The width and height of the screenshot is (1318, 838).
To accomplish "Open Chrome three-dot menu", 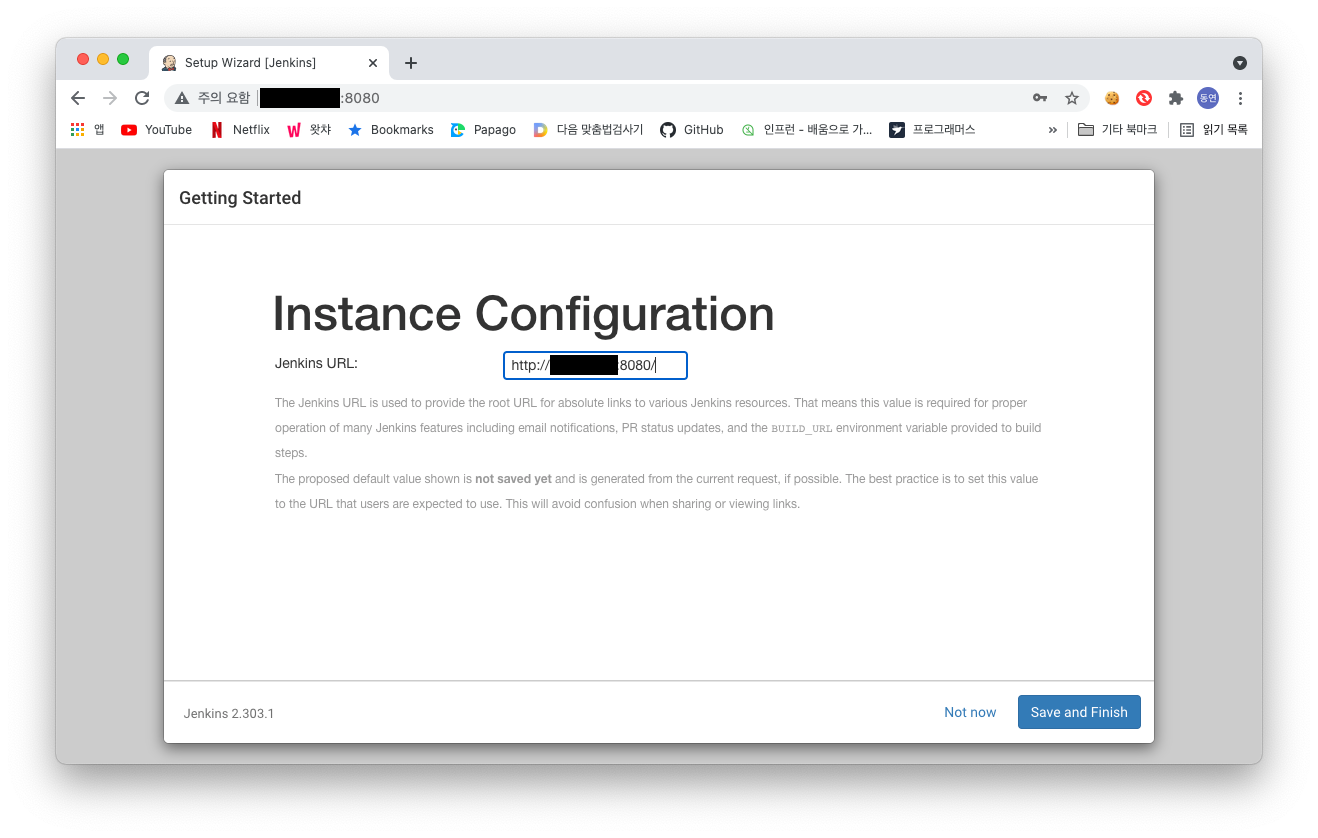I will coord(1240,98).
